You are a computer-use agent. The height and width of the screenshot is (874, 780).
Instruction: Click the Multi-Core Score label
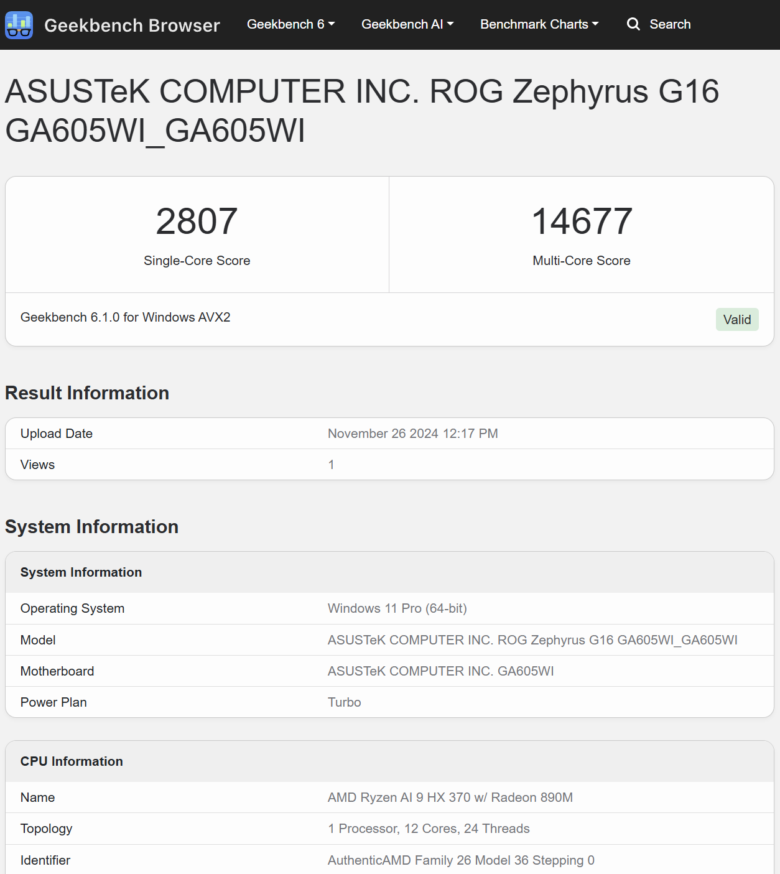click(x=582, y=261)
